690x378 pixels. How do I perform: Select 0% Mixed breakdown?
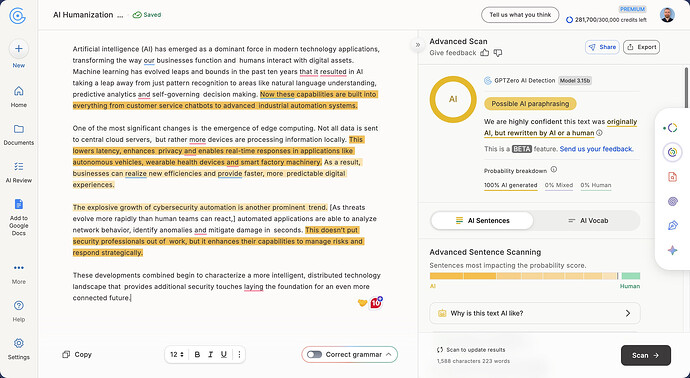(558, 185)
